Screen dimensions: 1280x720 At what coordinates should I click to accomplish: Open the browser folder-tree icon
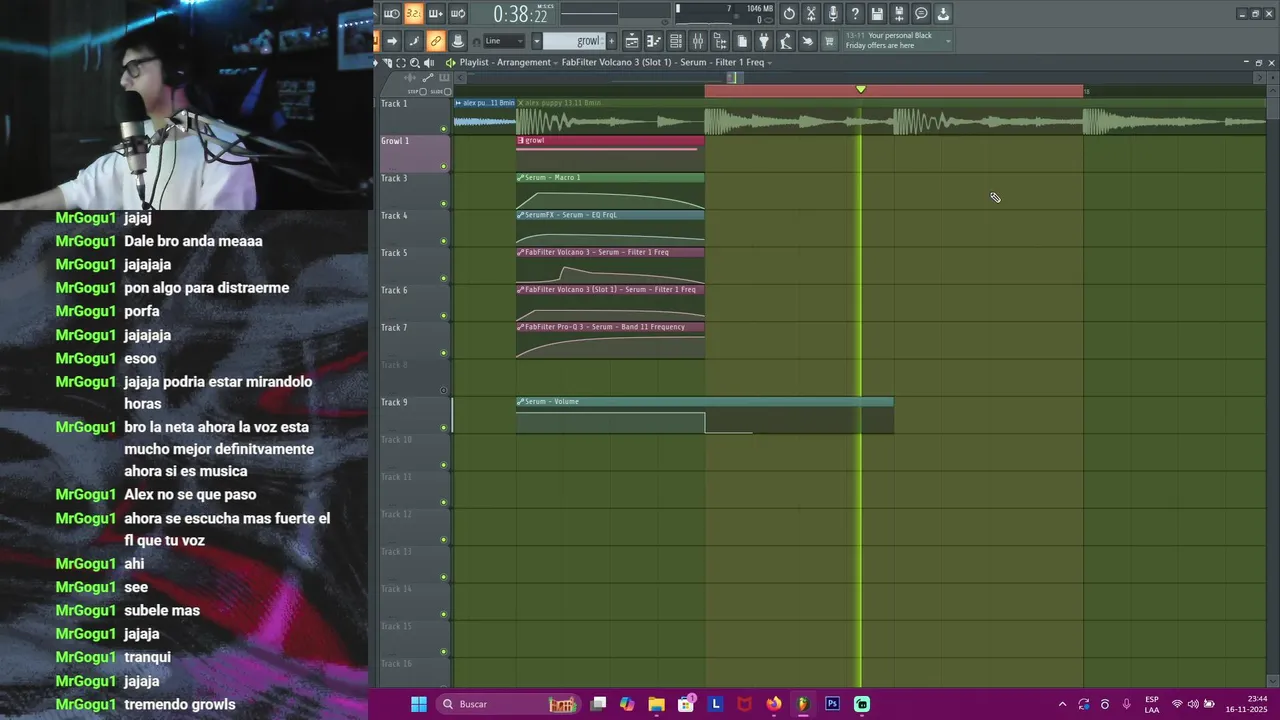click(x=720, y=41)
